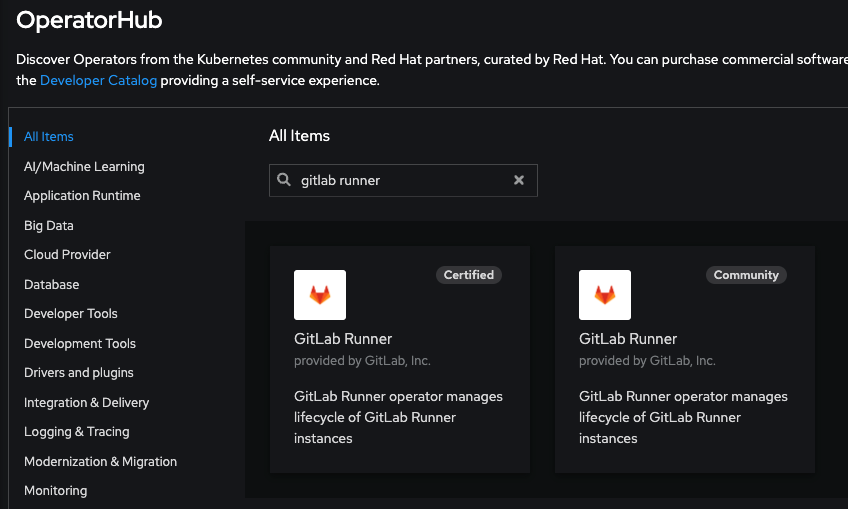Click the All Items results heading
Image resolution: width=848 pixels, height=509 pixels.
pos(299,136)
